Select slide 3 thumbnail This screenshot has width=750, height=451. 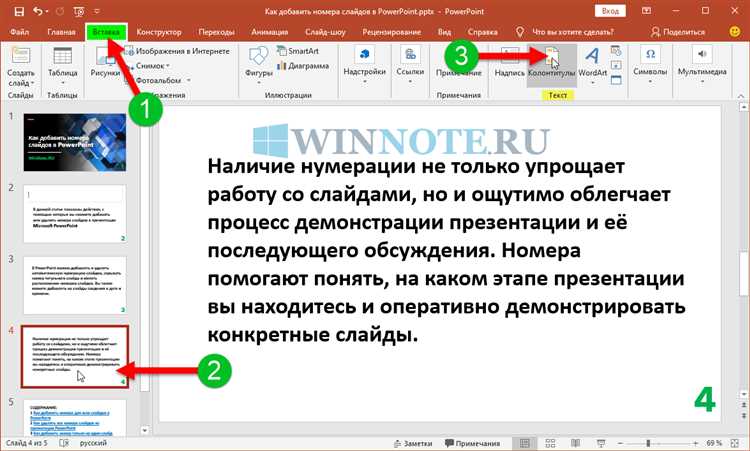click(x=75, y=285)
